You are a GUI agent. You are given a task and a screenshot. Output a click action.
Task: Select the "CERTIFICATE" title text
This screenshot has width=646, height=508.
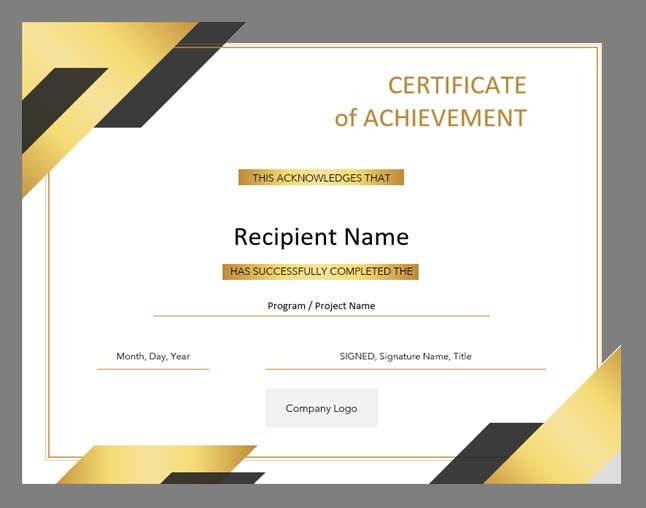click(x=457, y=86)
